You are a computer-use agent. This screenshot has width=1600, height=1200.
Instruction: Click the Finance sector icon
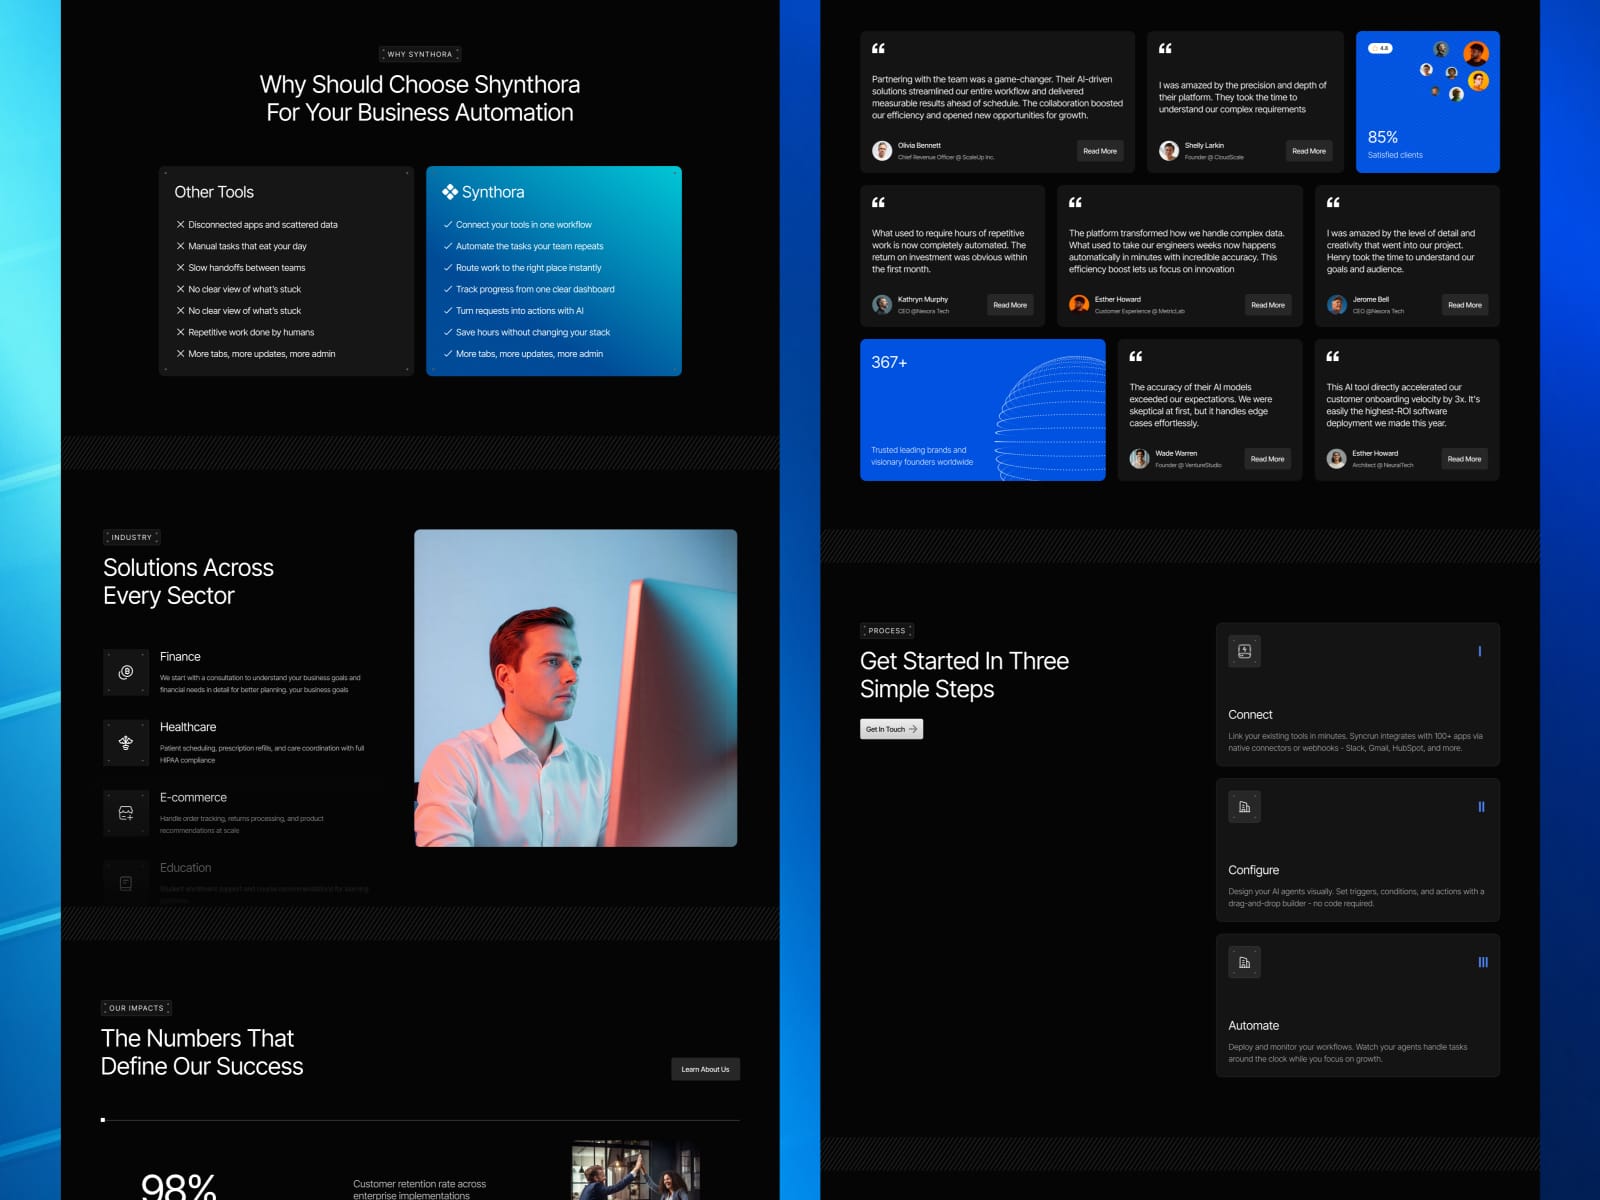(126, 672)
